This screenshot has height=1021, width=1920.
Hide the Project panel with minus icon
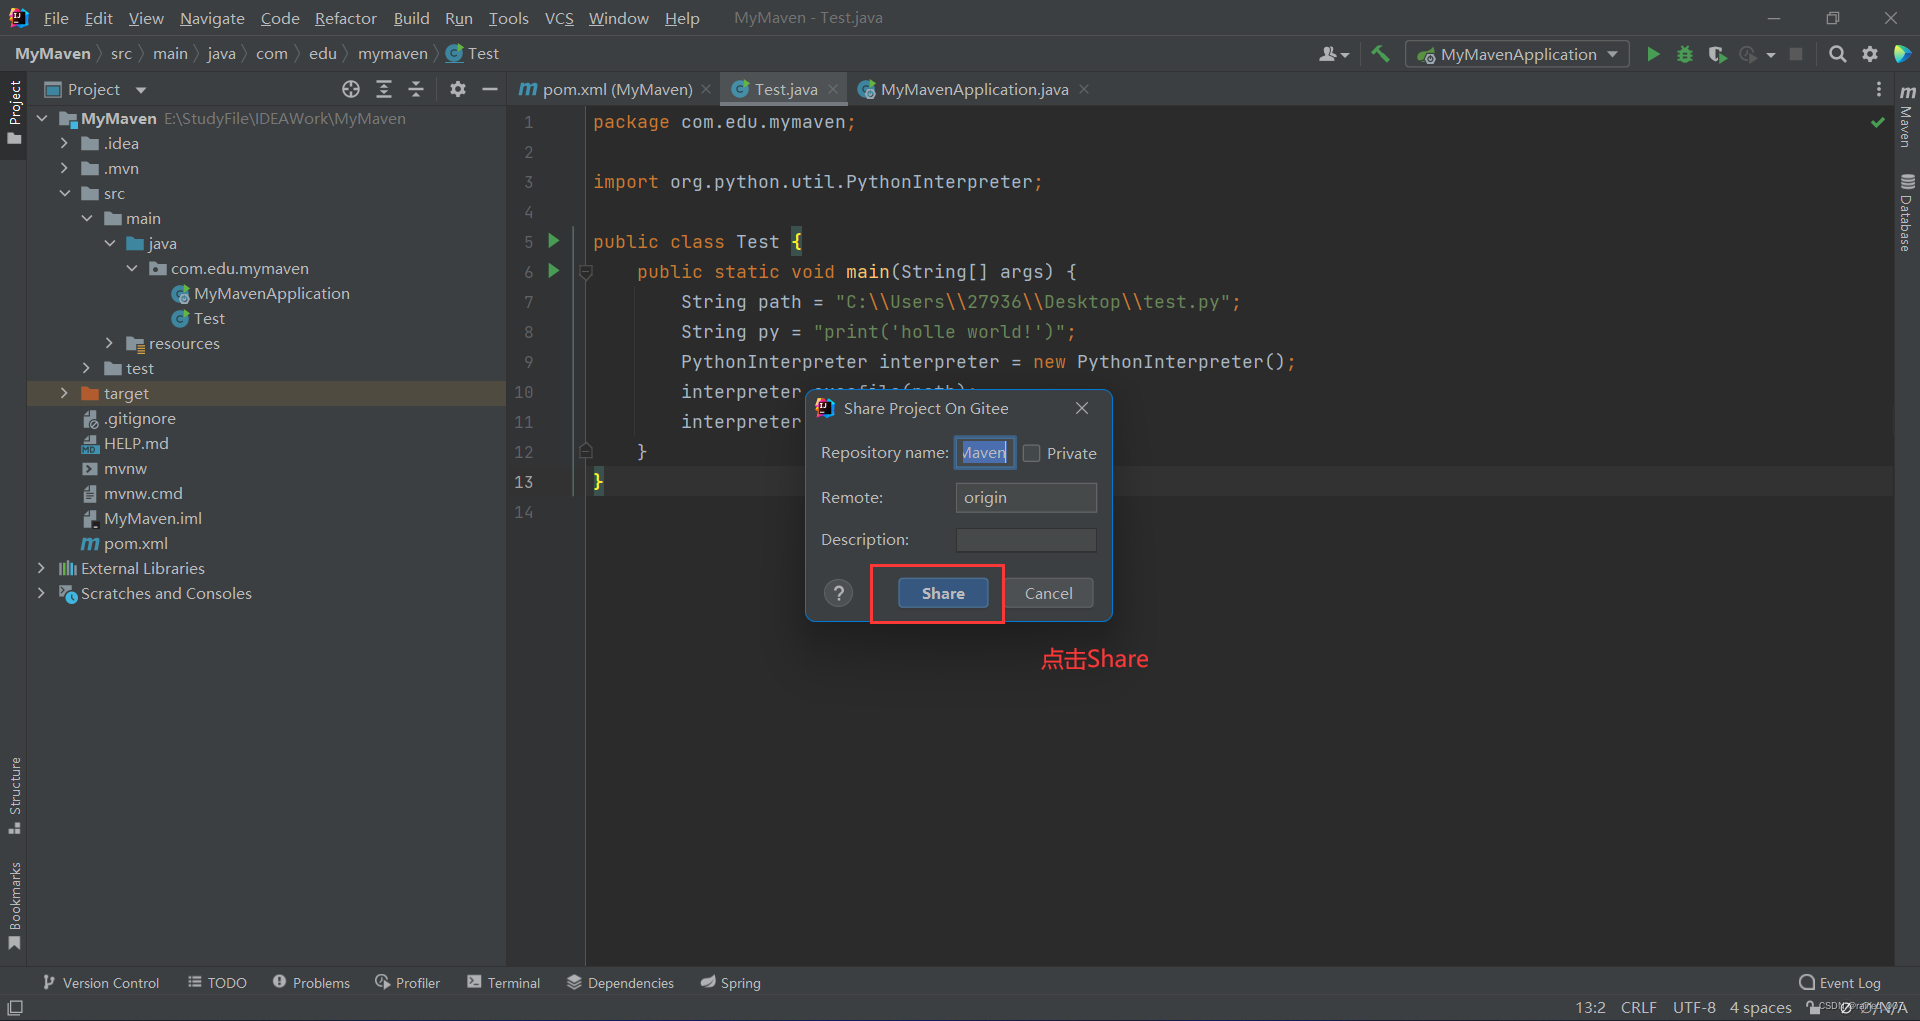click(x=490, y=89)
